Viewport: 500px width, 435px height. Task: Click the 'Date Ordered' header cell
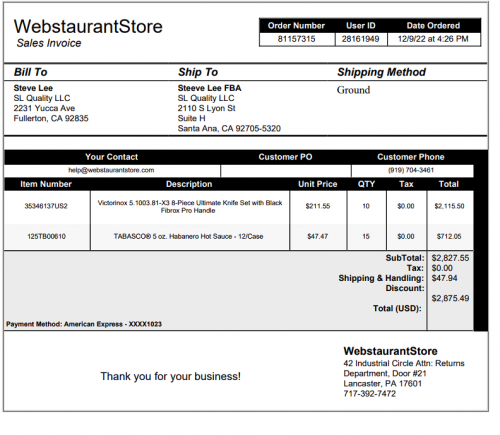coord(433,26)
